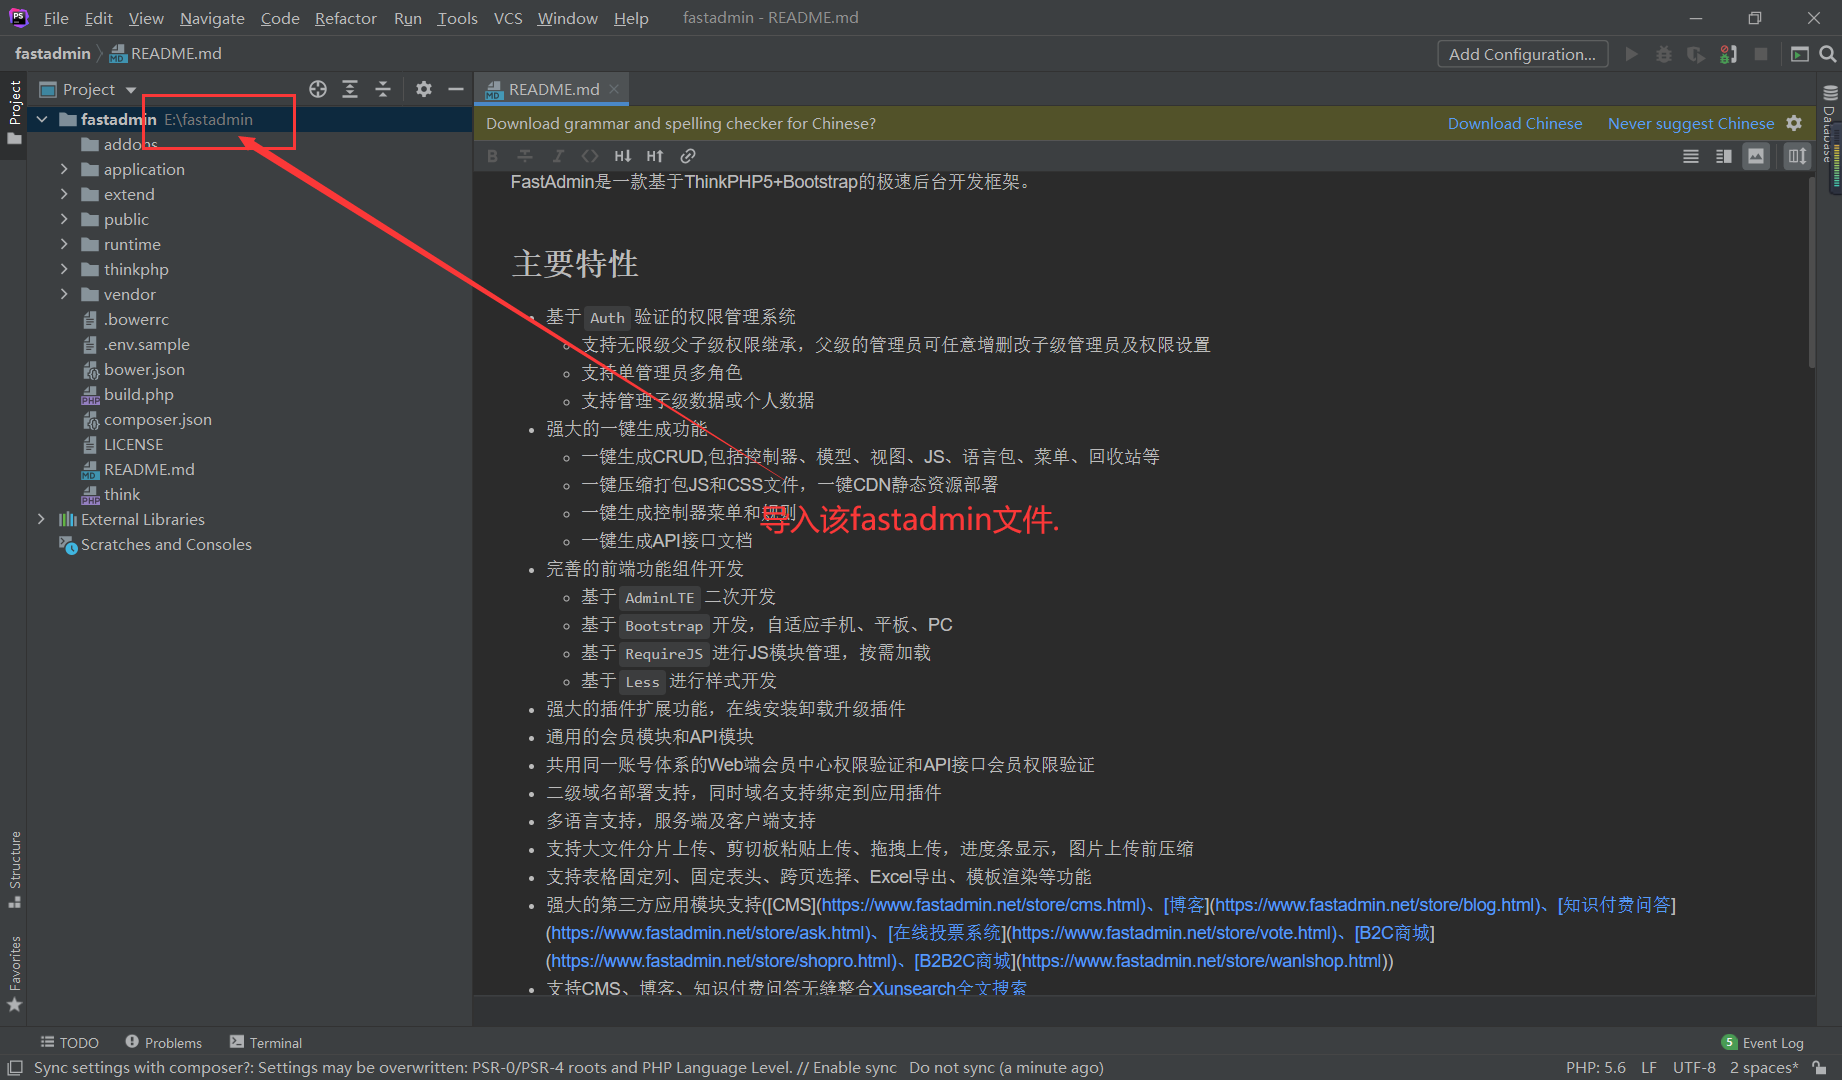Switch to editor and preview split view
1842x1080 pixels.
click(x=1724, y=156)
